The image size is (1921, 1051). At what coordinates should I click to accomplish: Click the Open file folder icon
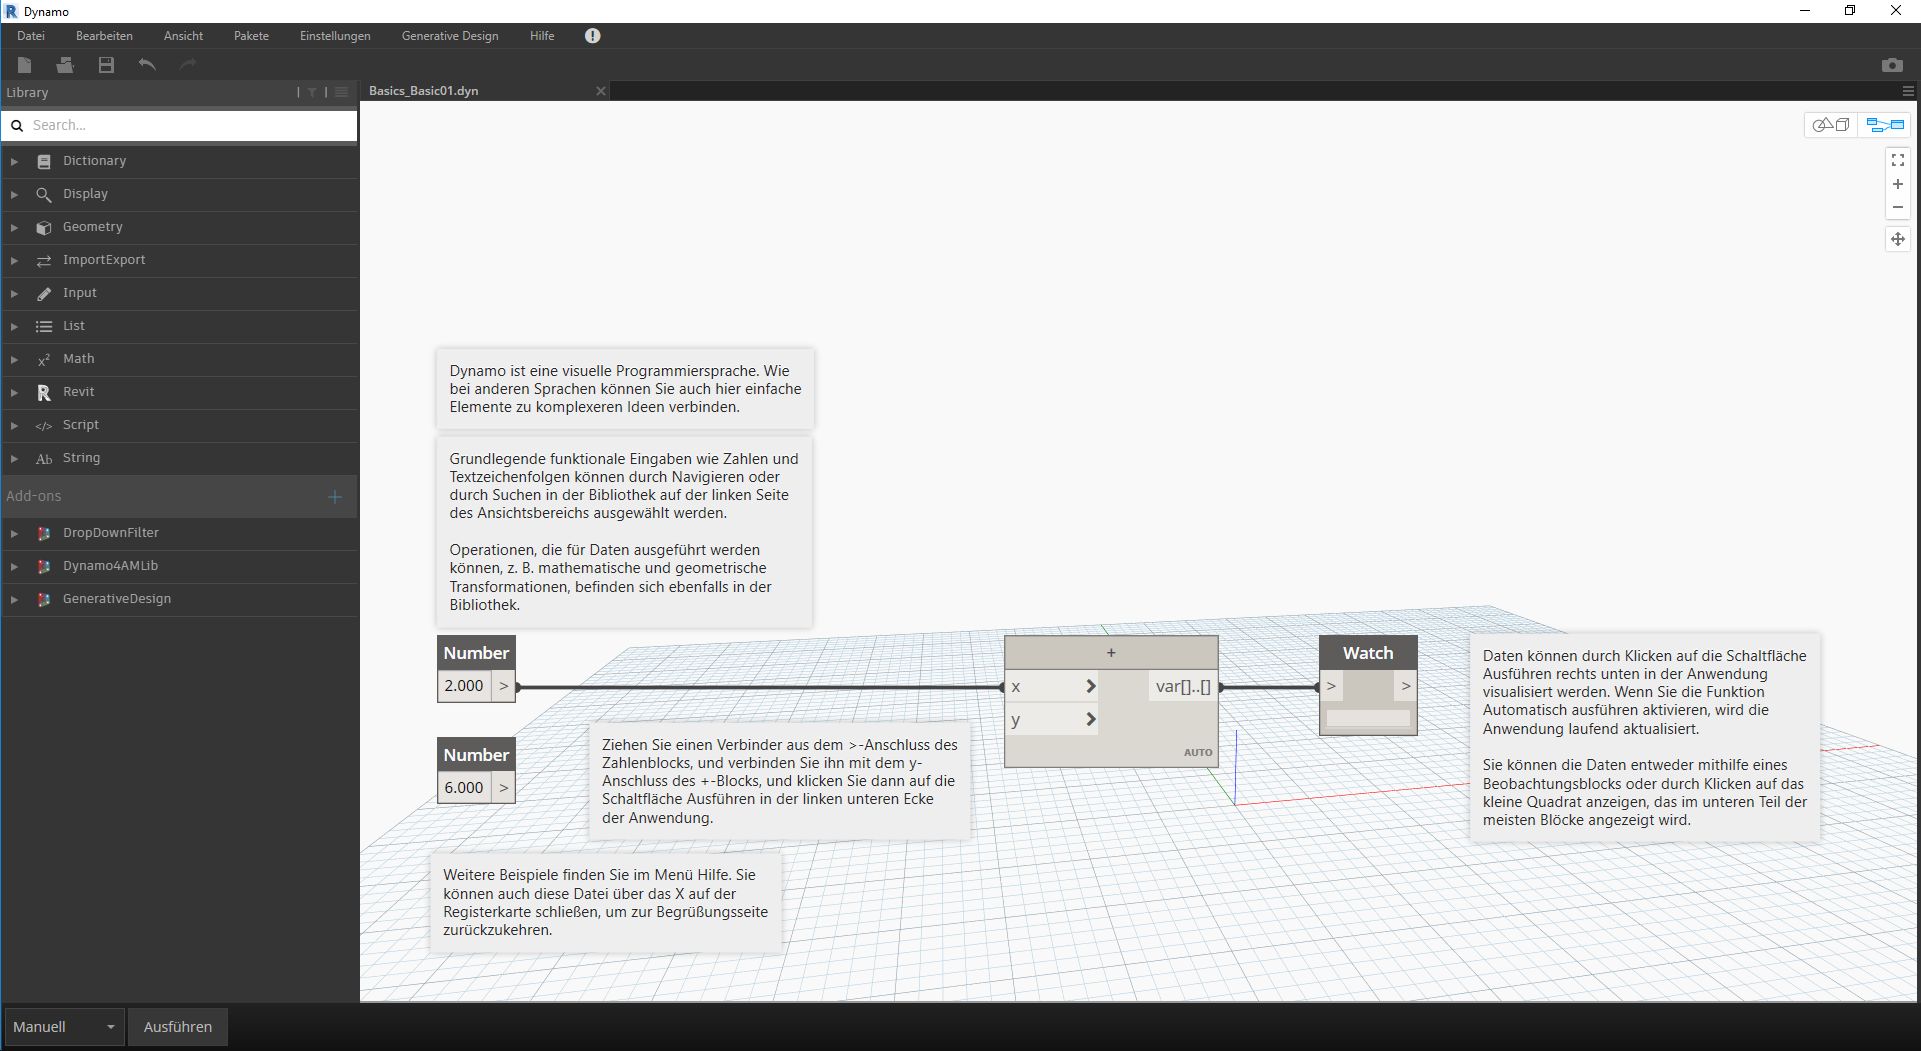pyautogui.click(x=65, y=65)
